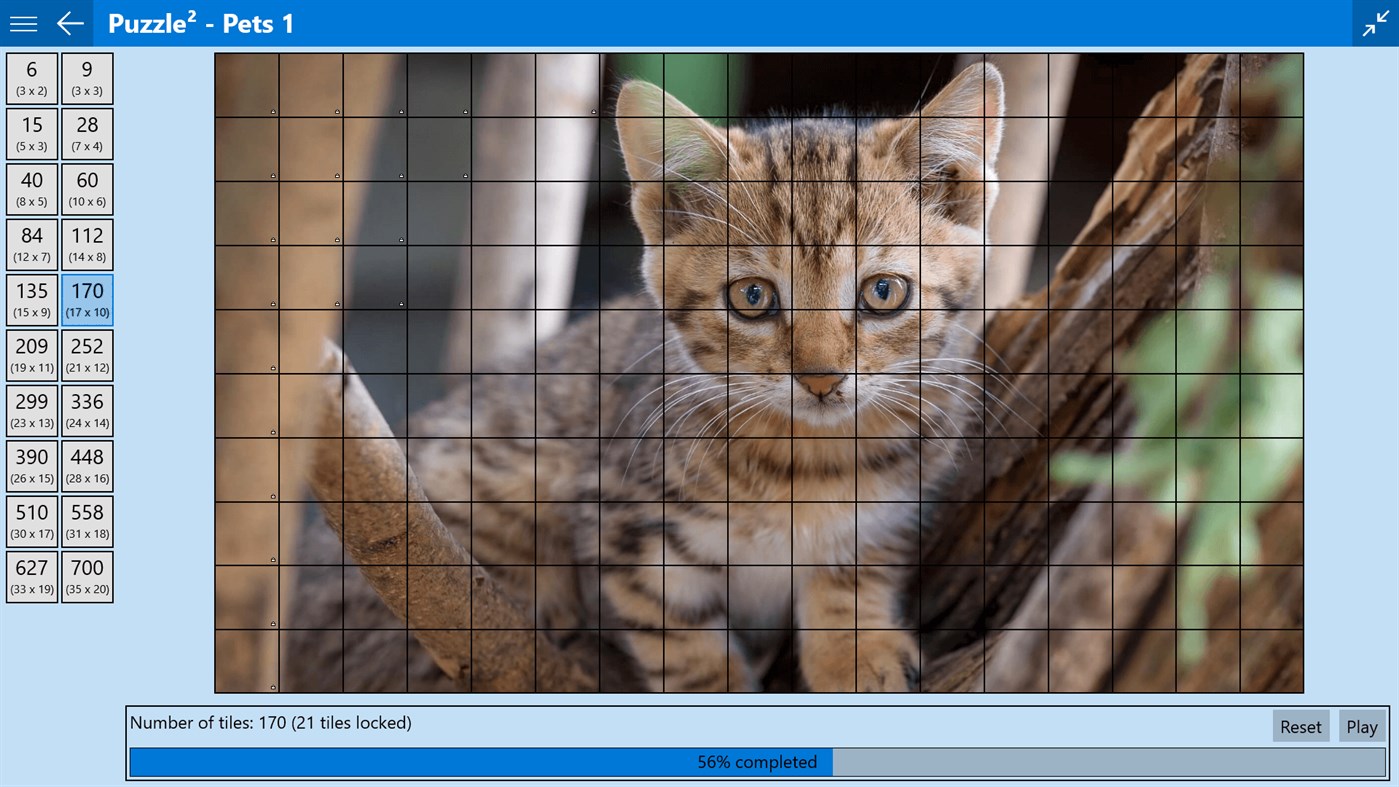1399x787 pixels.
Task: Choose the 252 (21 x 12) size
Action: click(86, 354)
